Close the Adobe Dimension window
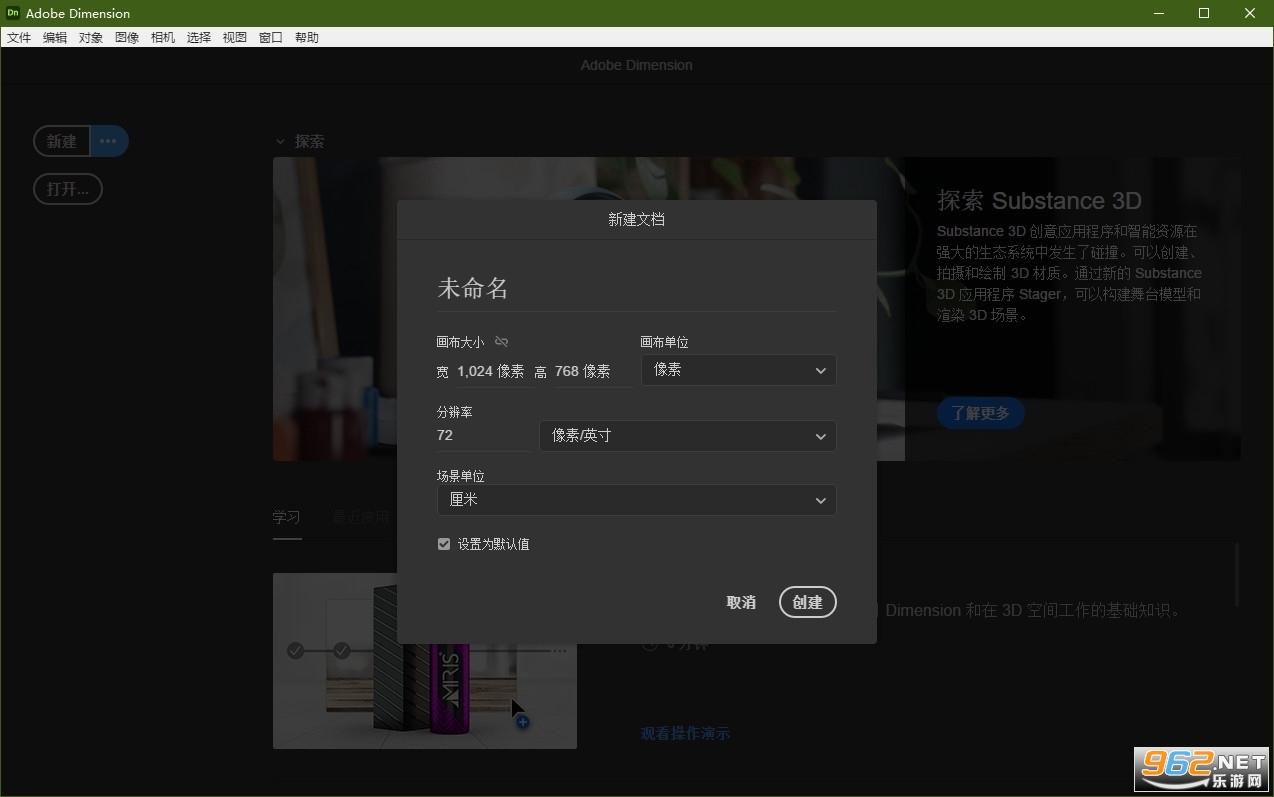This screenshot has width=1274, height=797. pyautogui.click(x=1250, y=13)
